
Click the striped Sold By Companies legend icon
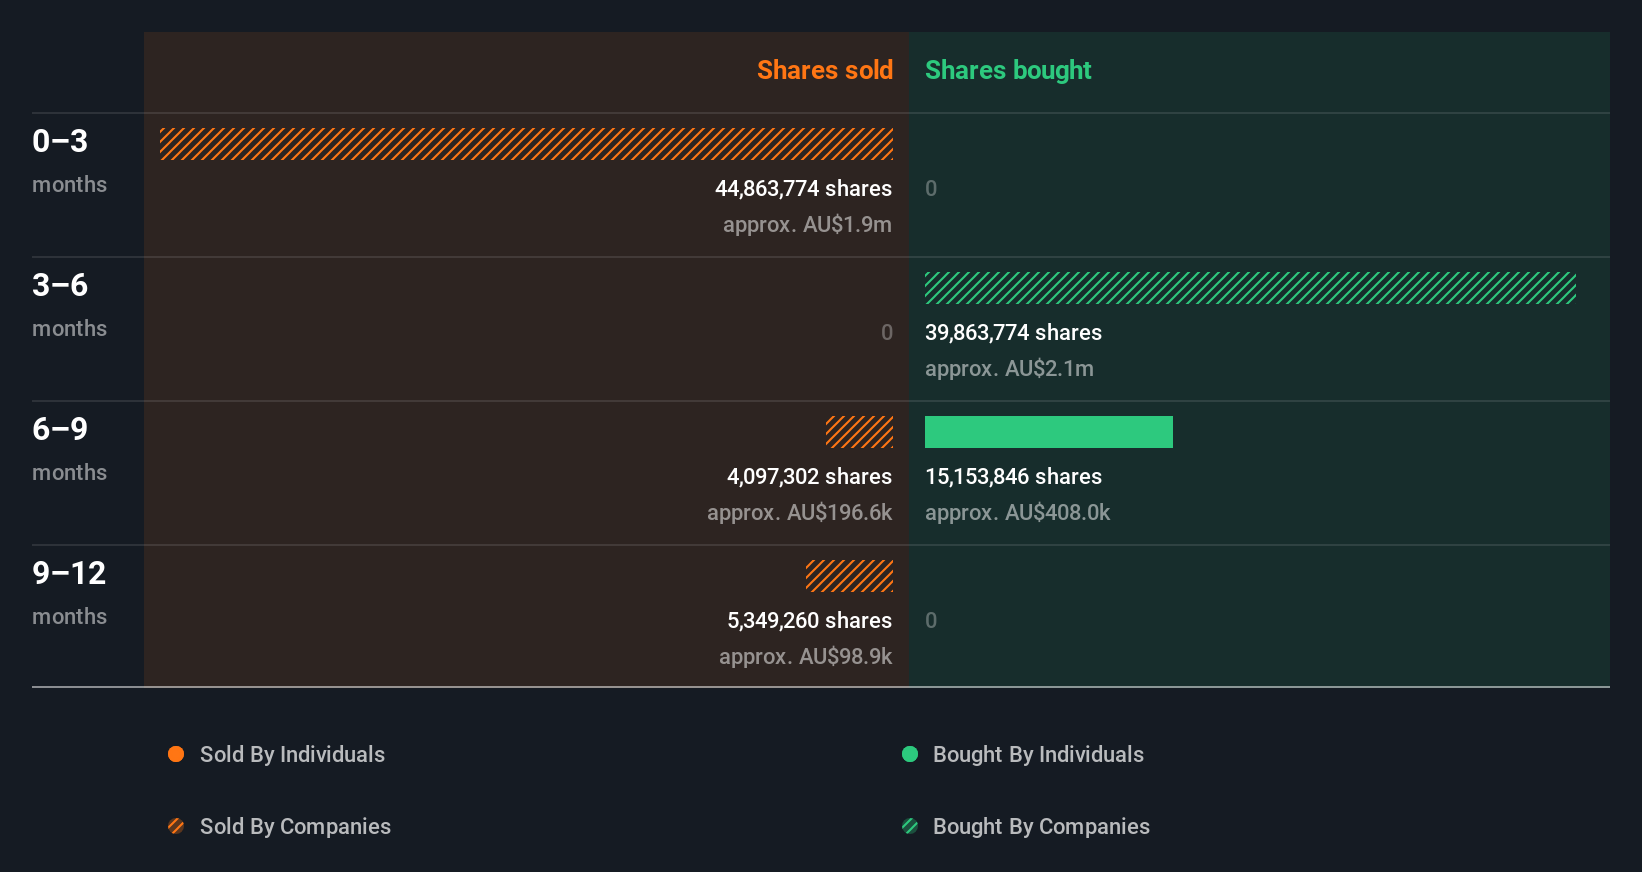click(x=176, y=826)
